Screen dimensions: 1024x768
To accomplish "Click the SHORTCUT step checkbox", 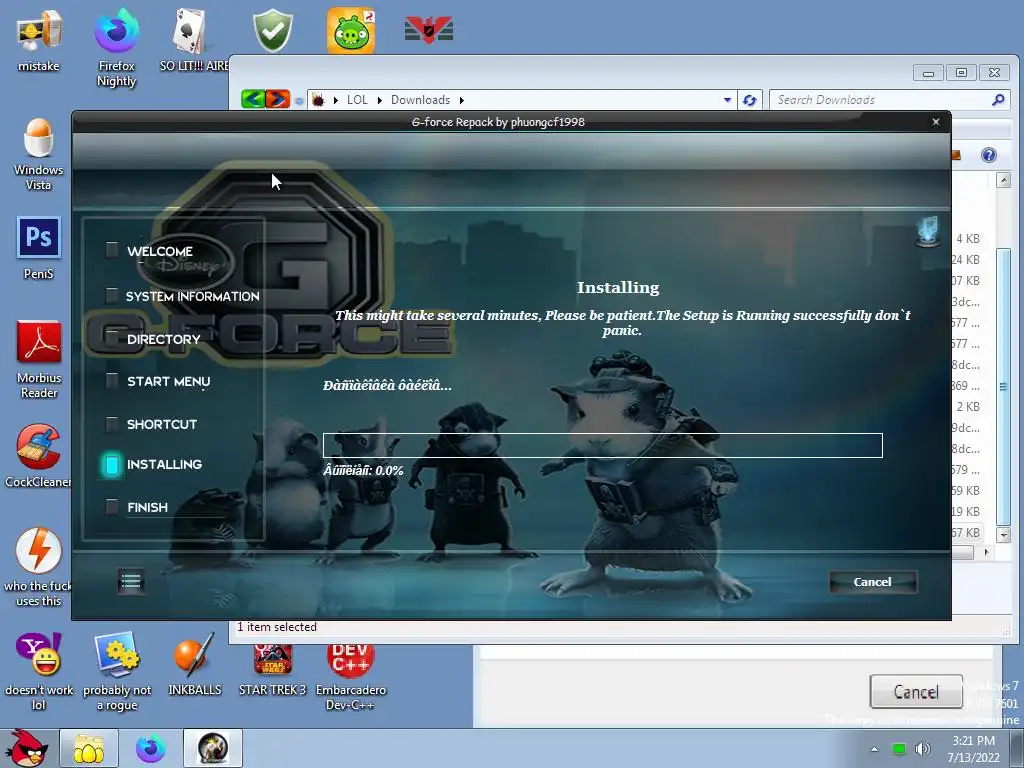I will coord(112,423).
